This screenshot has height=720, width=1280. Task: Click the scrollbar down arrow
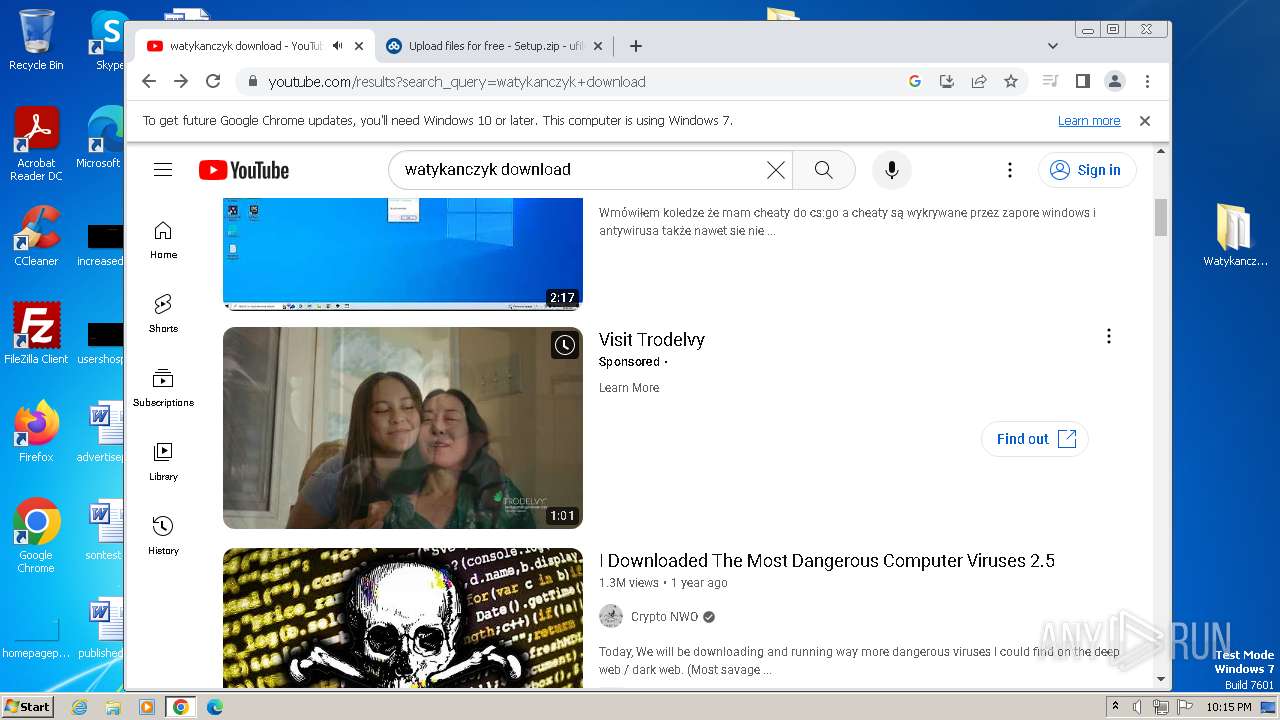pos(1161,679)
